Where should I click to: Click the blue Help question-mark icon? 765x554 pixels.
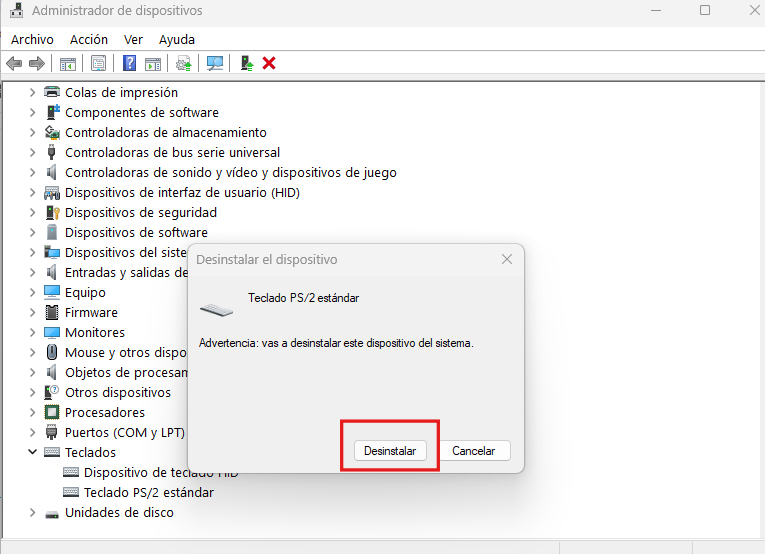click(129, 63)
